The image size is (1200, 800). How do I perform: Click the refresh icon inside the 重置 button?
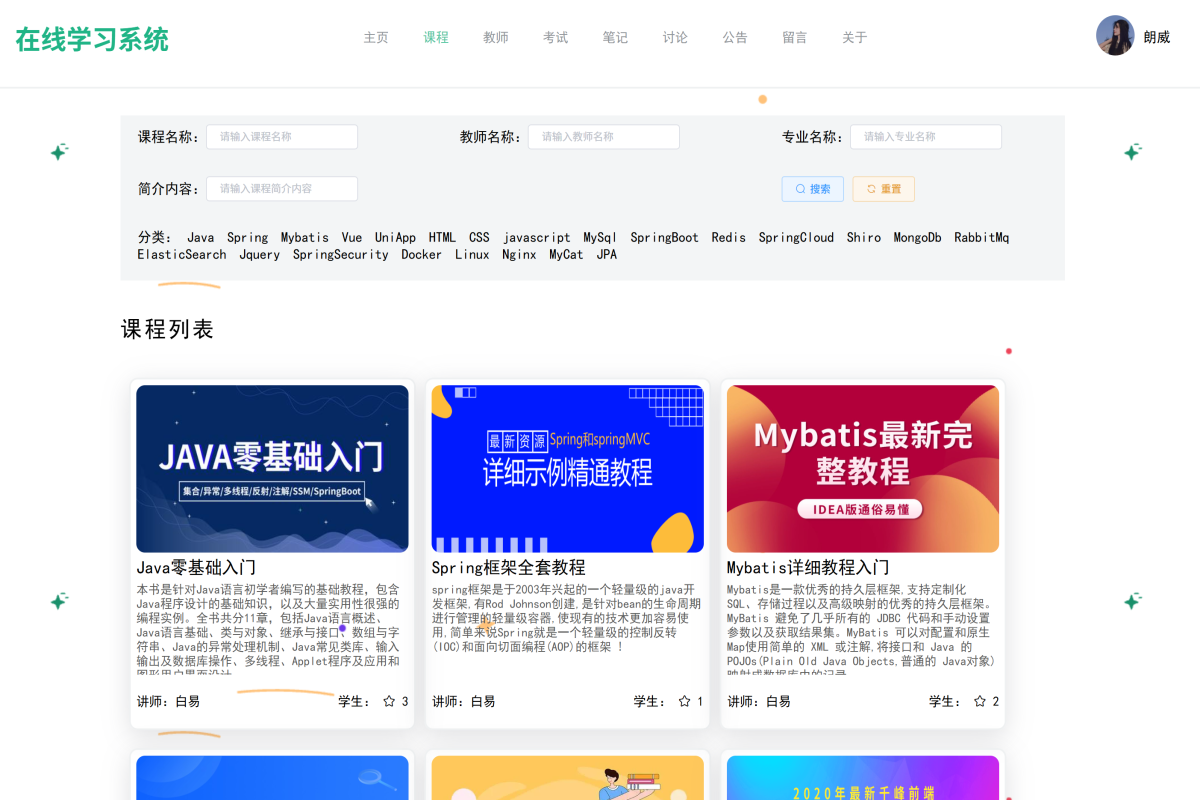coord(871,189)
